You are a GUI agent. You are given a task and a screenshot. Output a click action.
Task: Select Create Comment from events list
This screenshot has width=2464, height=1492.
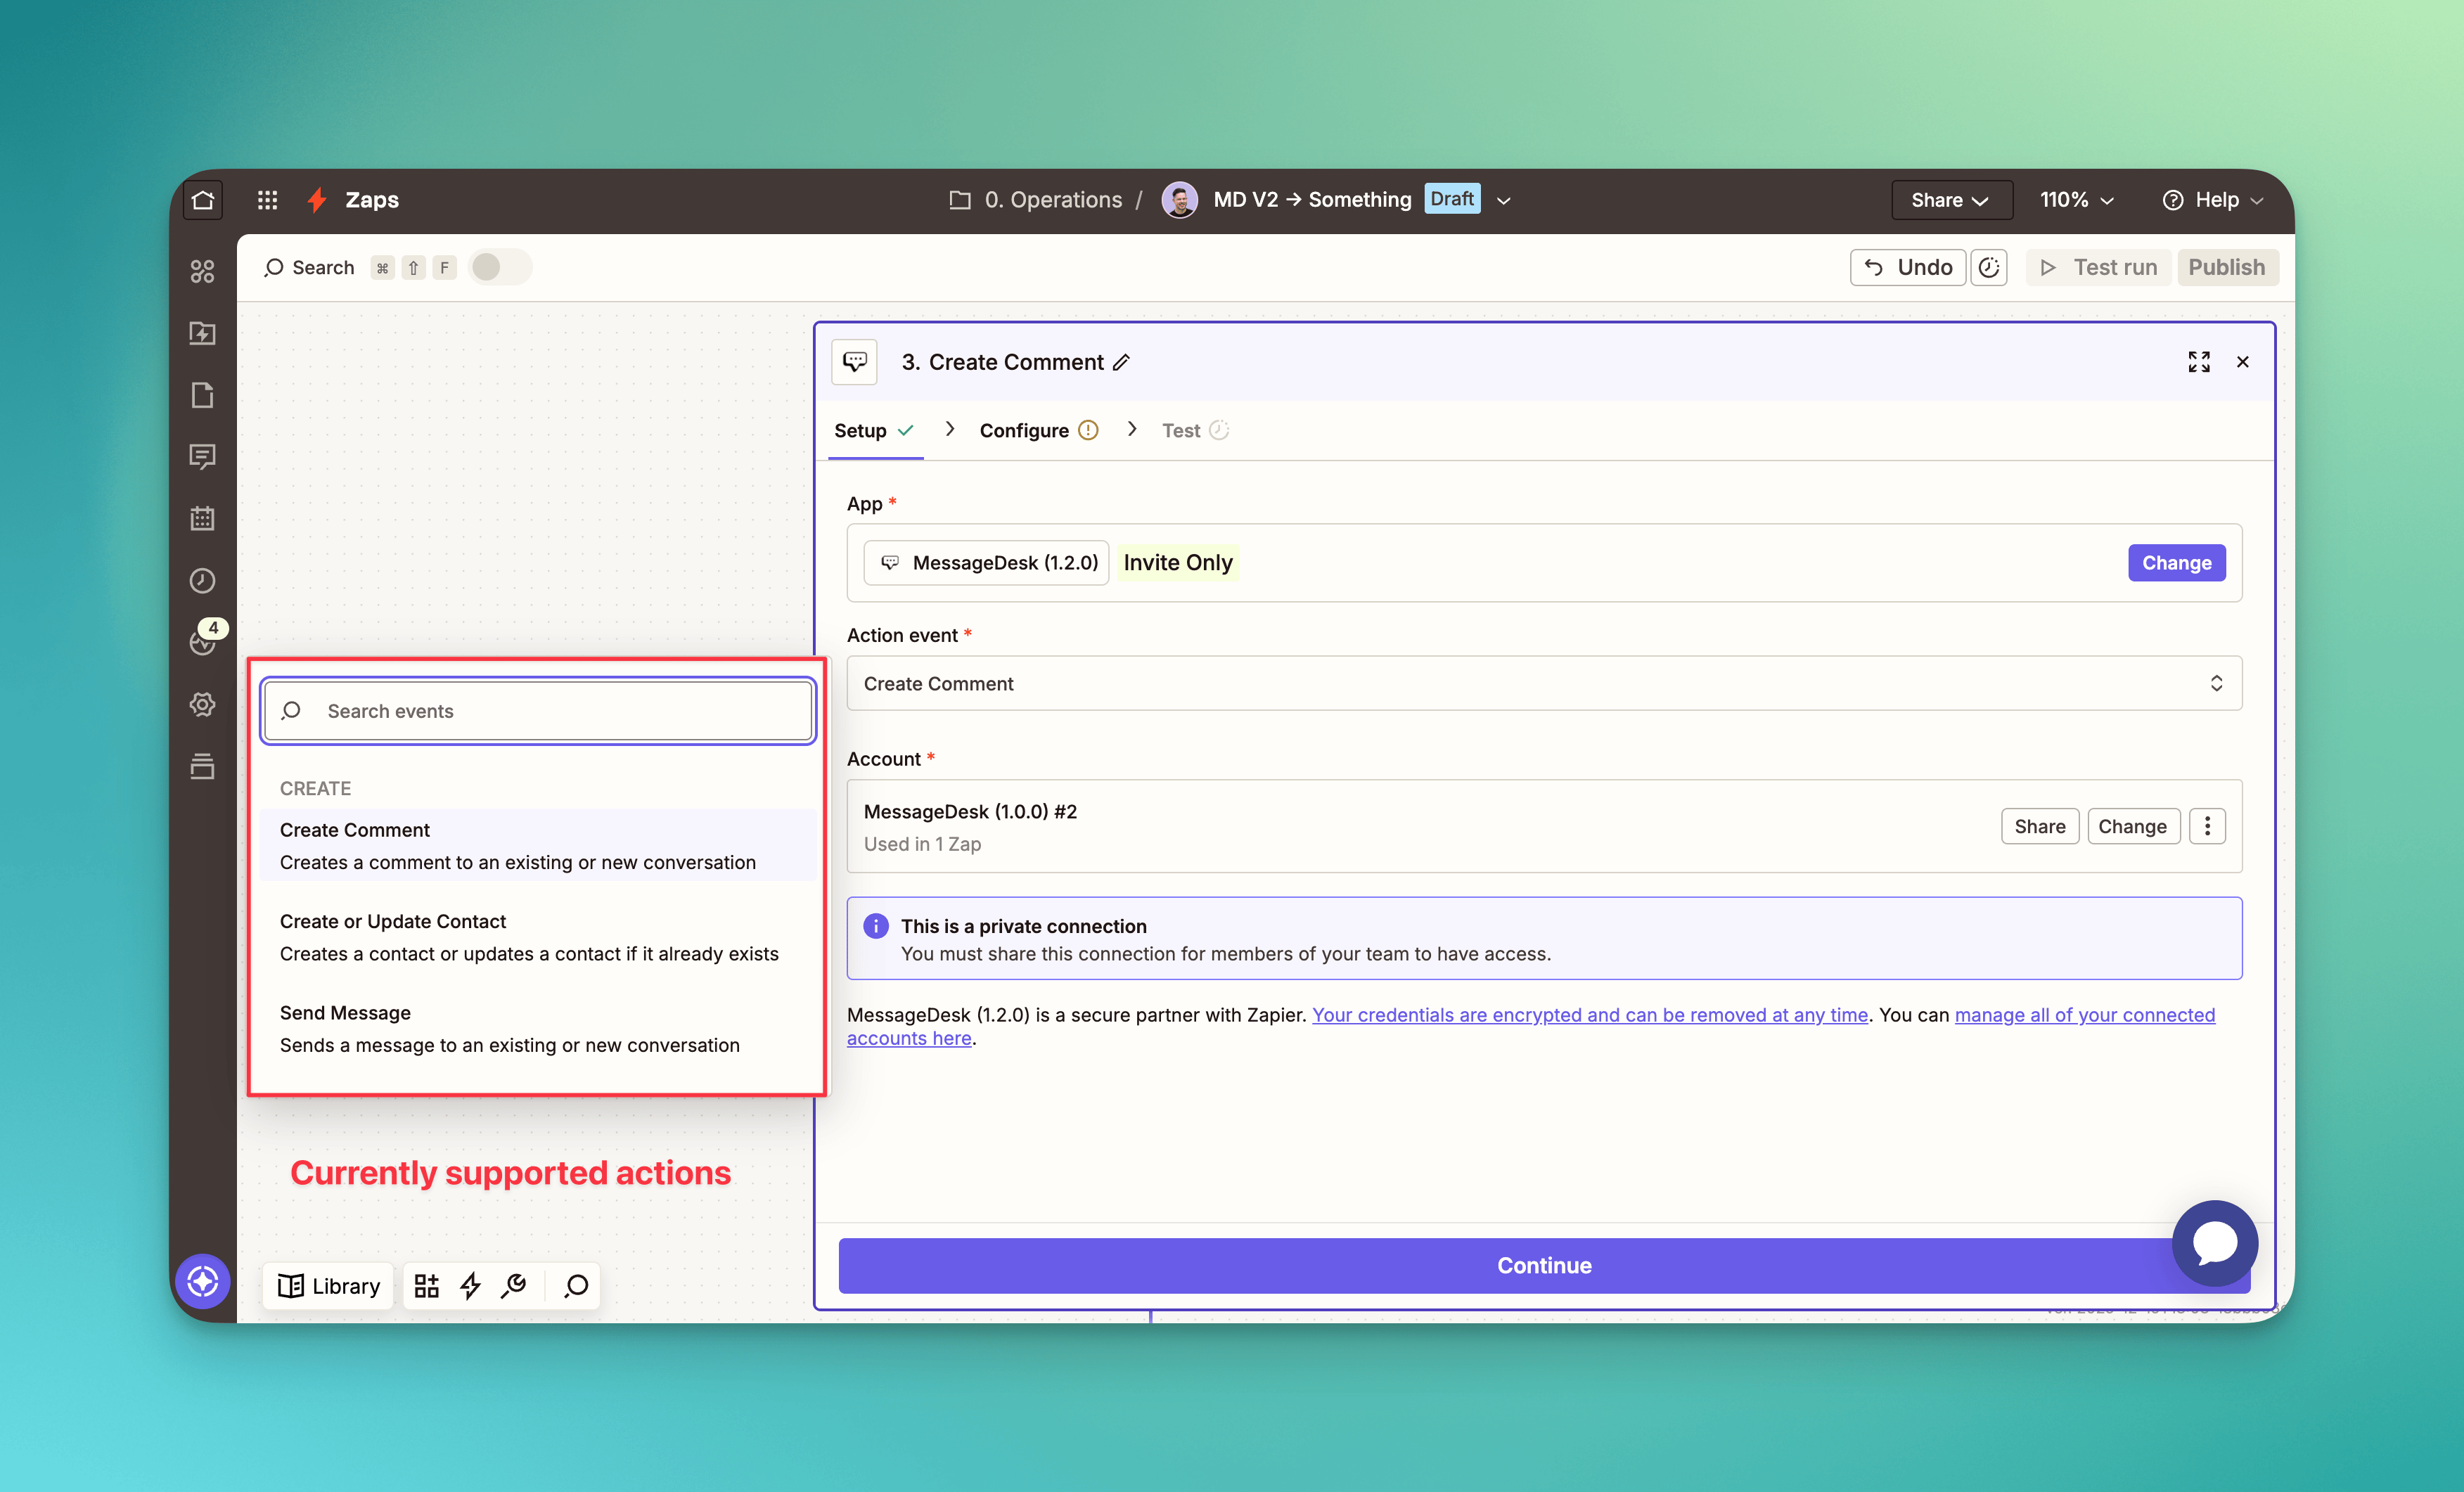(x=538, y=845)
